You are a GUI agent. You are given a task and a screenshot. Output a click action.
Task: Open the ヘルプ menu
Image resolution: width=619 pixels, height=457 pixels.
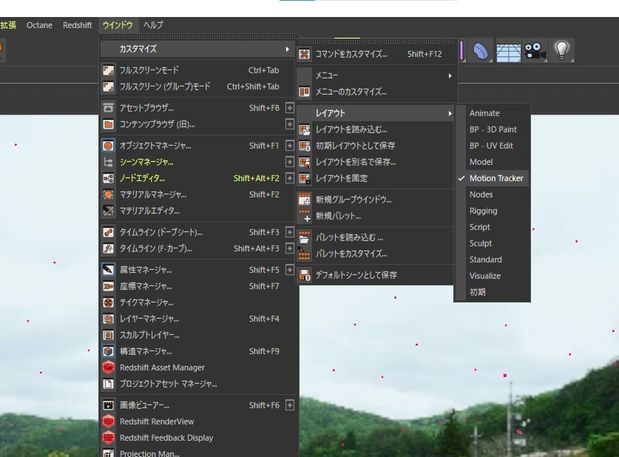(153, 25)
